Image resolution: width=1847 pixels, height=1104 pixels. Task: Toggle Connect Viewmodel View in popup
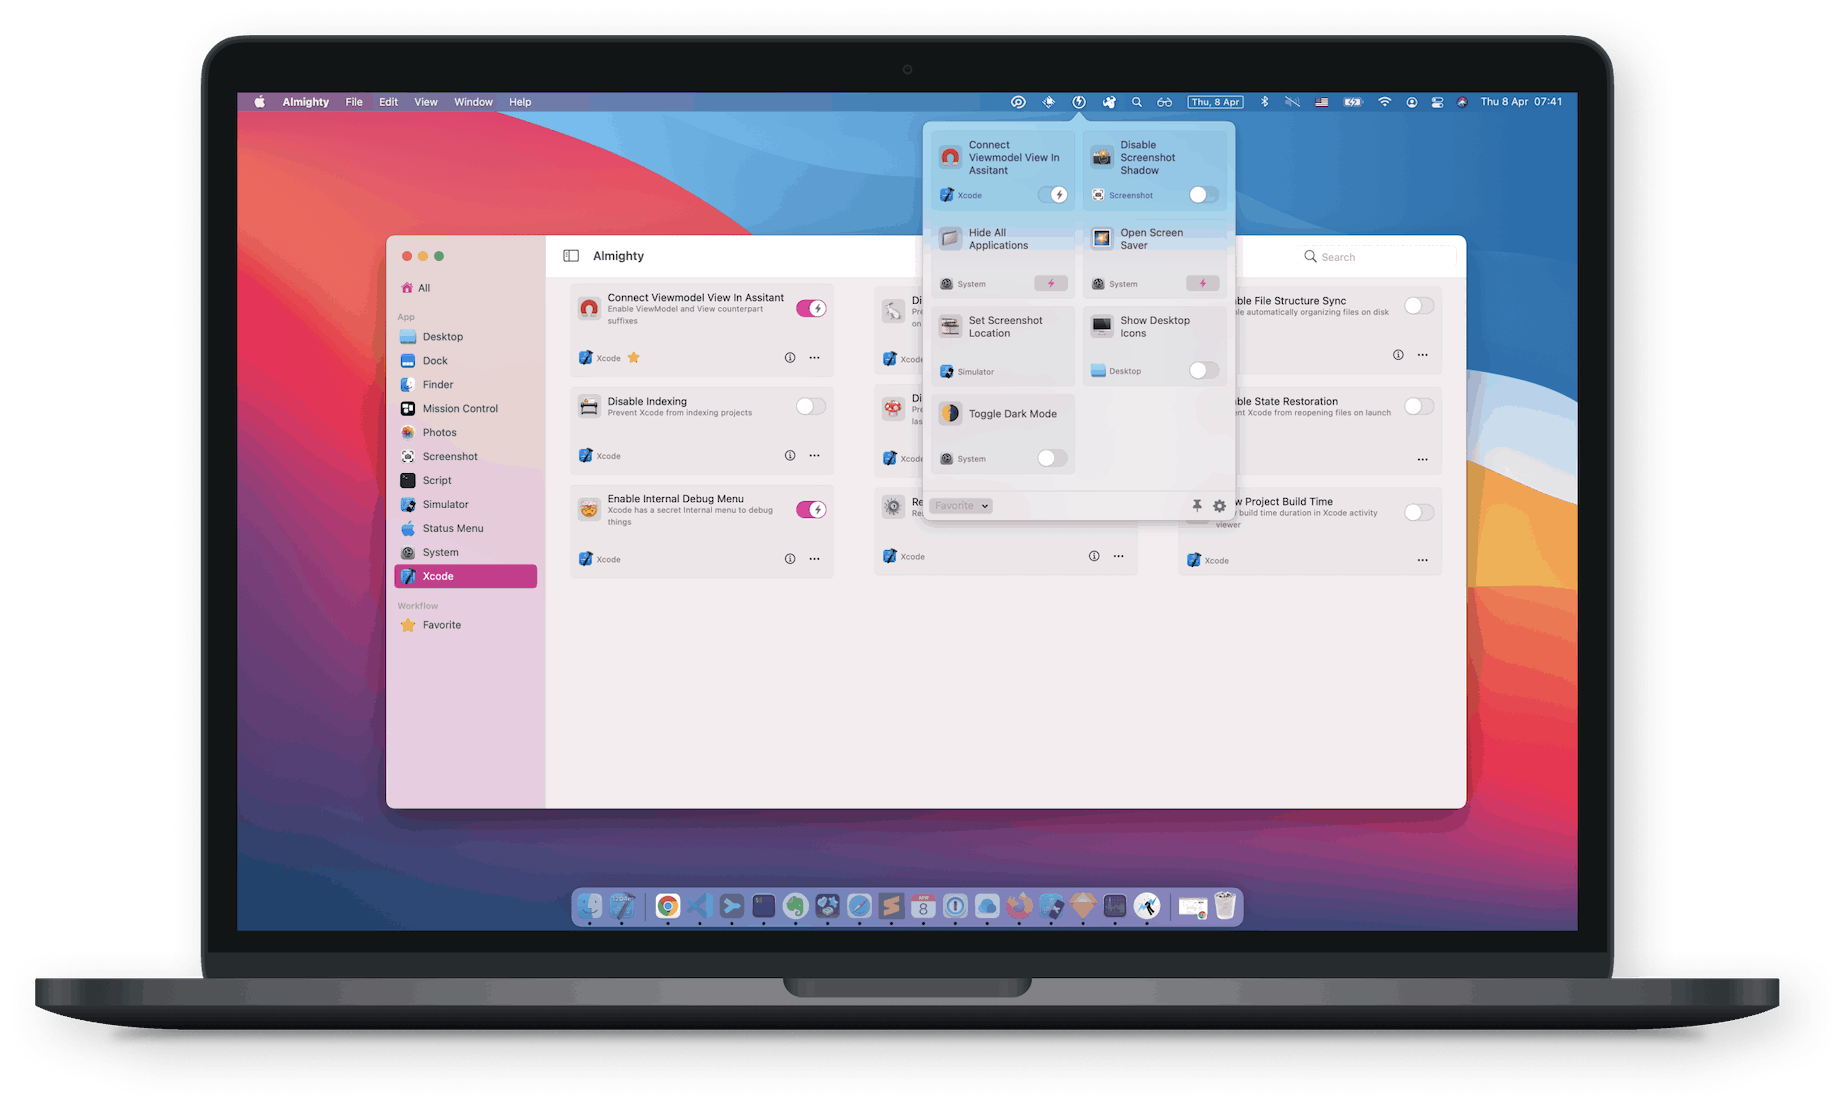1053,195
